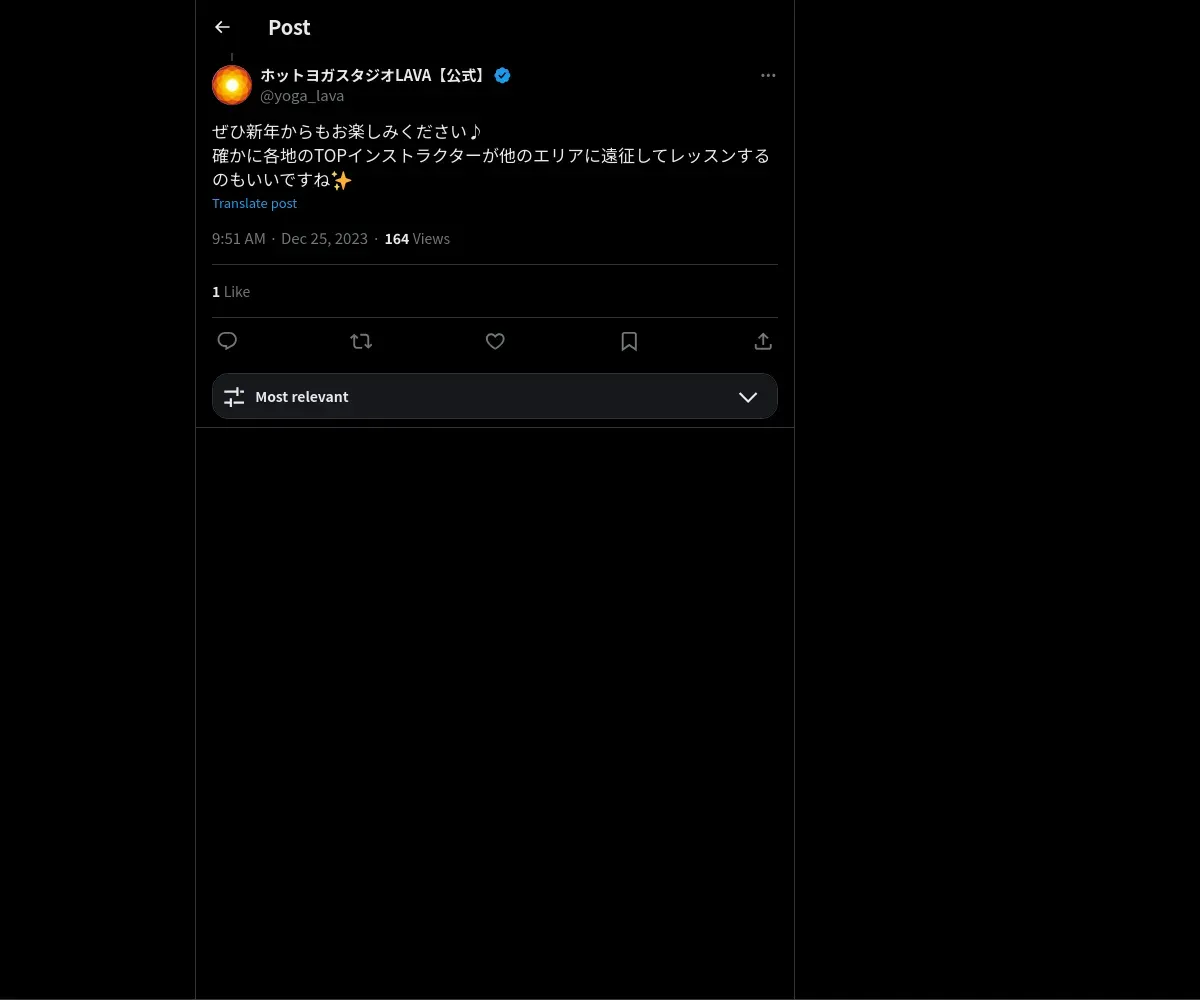
Task: Open the ホットヨガスタジオLAVA display name
Action: (x=374, y=75)
